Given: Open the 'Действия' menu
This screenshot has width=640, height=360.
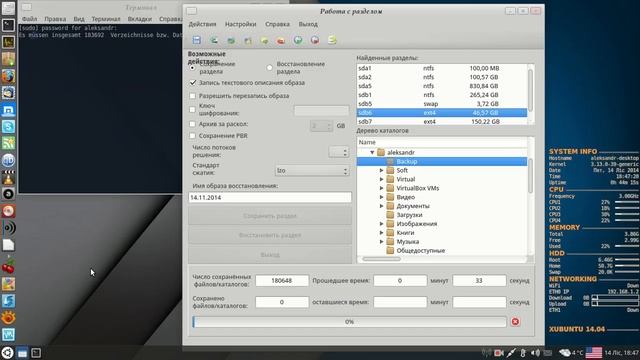Looking at the screenshot, I should (x=202, y=24).
